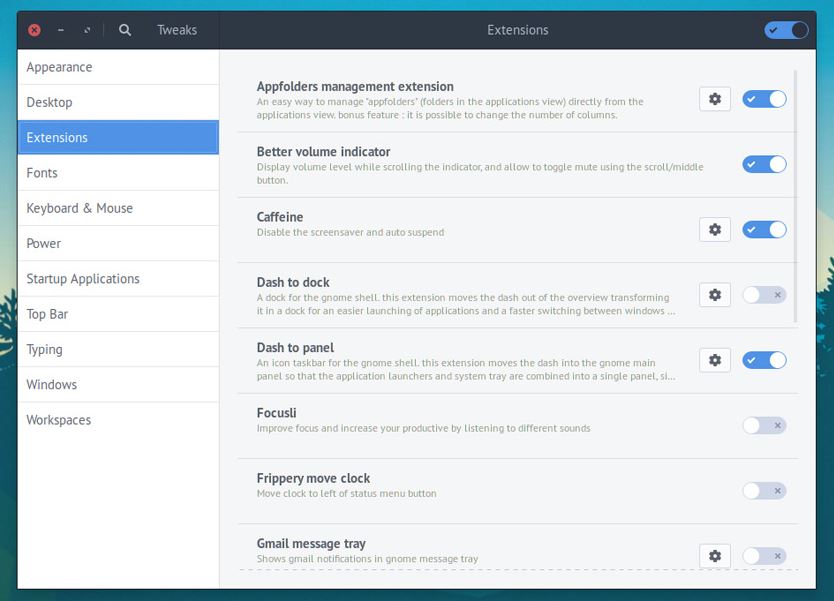Toggle the global Extensions switch in header
This screenshot has width=834, height=601.
786,30
